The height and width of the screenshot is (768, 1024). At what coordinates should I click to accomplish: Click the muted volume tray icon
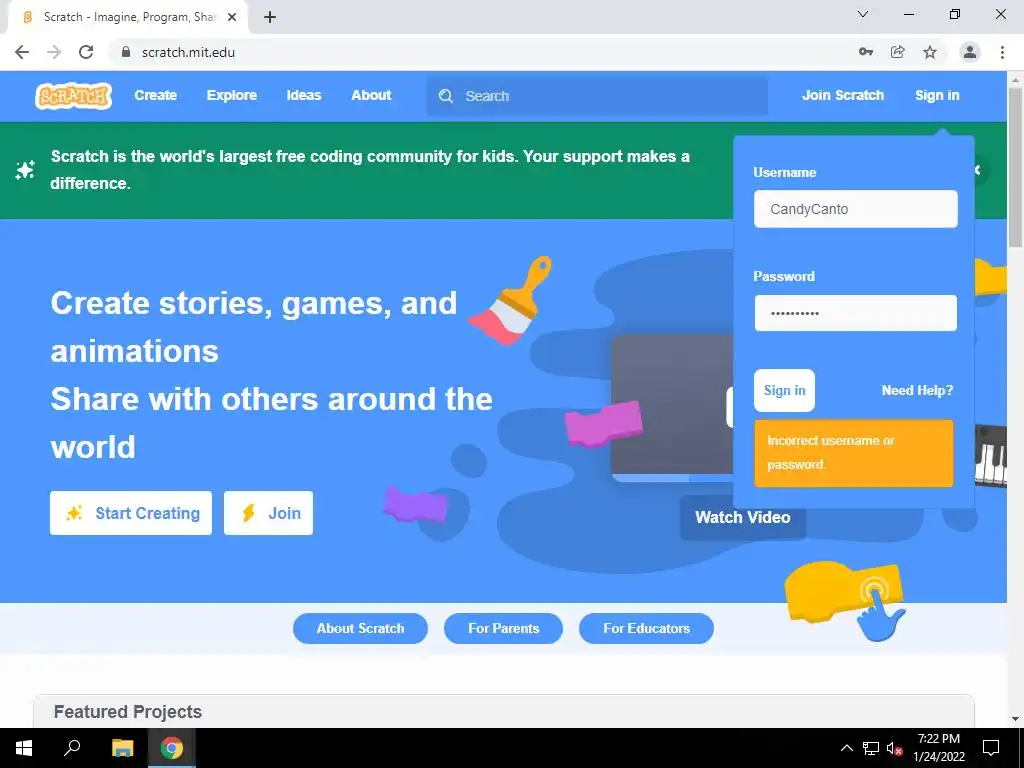point(894,748)
